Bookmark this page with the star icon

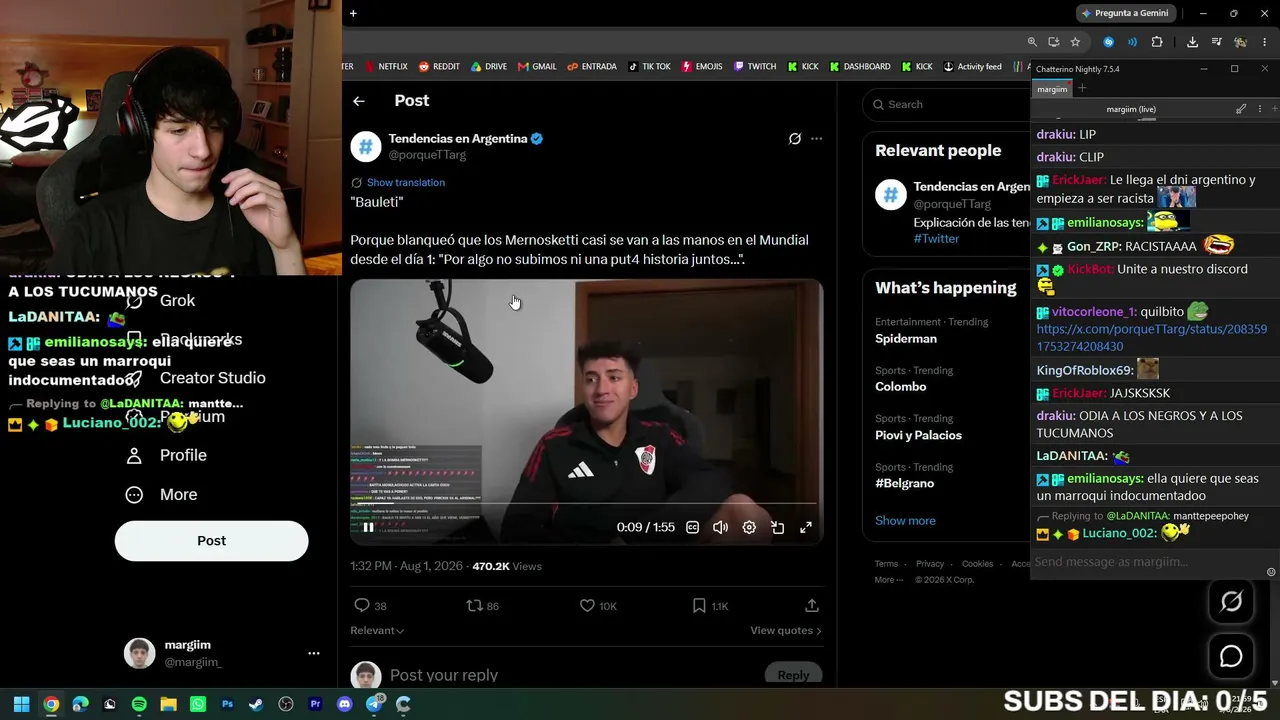[x=1075, y=42]
